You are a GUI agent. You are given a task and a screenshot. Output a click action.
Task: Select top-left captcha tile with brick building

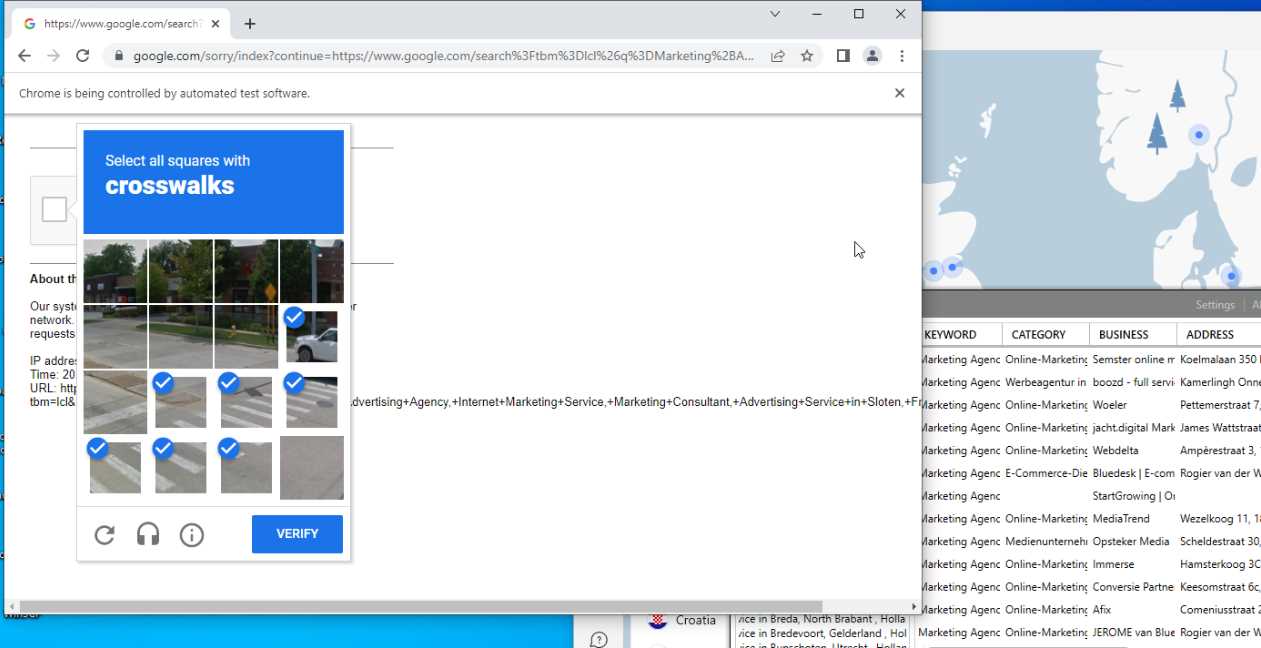(115, 271)
